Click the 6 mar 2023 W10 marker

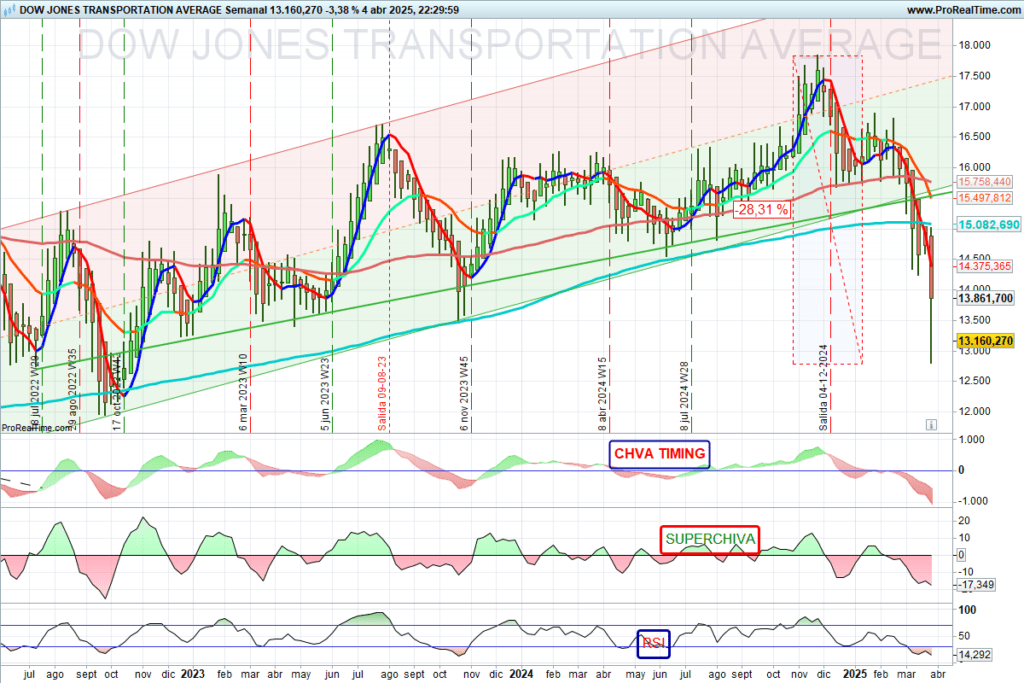click(x=243, y=392)
